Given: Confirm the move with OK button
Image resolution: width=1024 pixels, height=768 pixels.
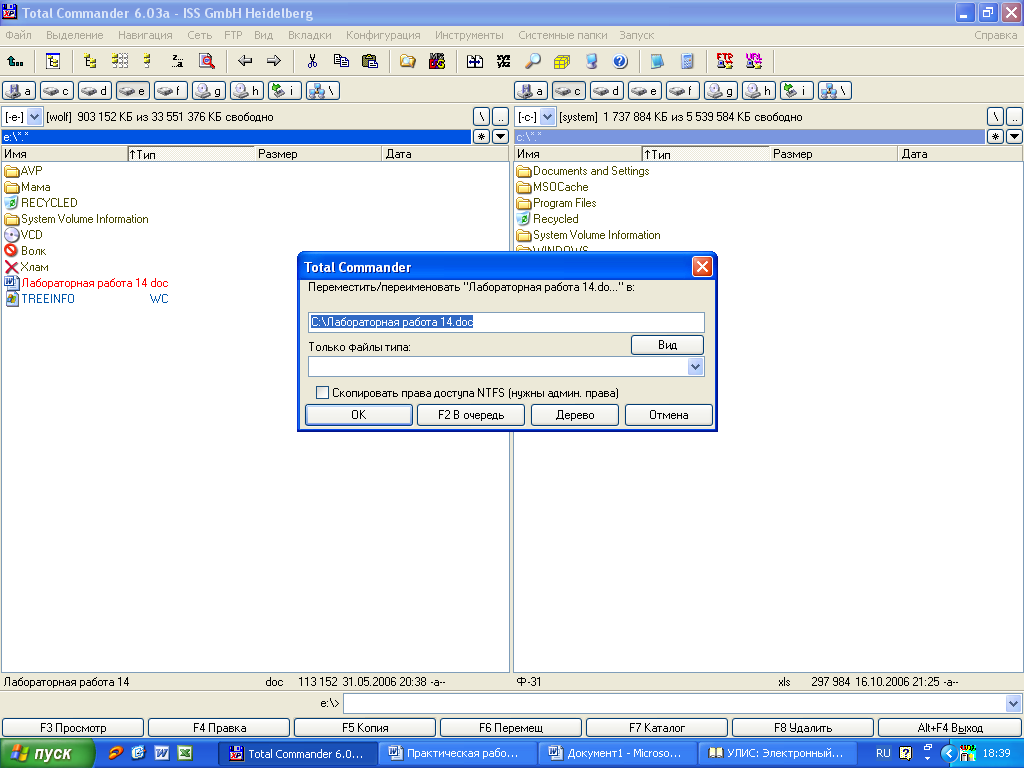Looking at the screenshot, I should (x=359, y=415).
